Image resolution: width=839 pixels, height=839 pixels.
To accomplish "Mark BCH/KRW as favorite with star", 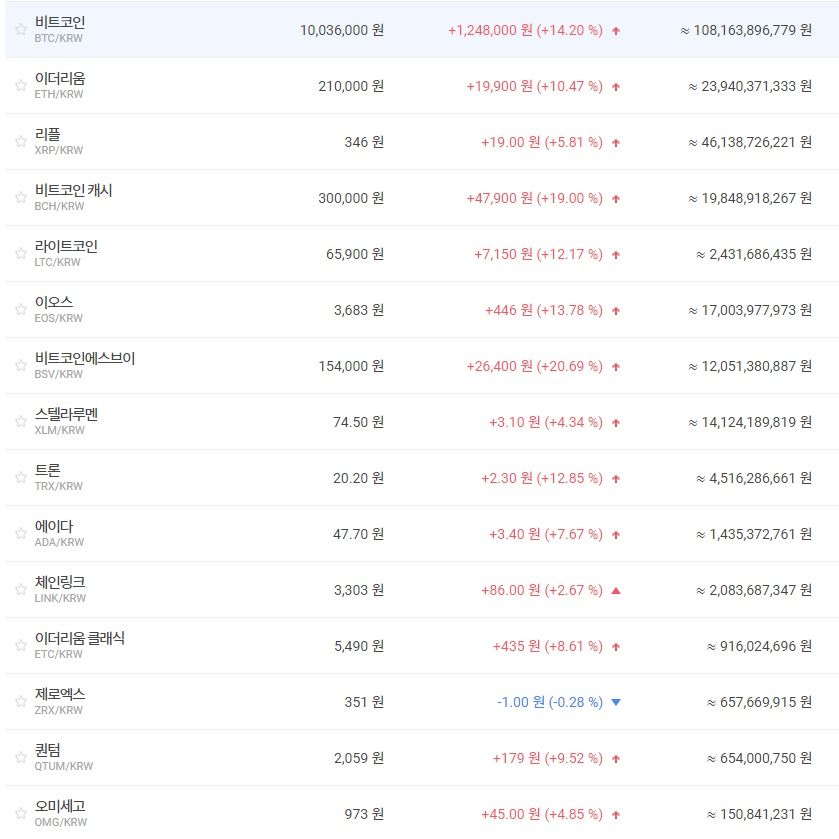I will [20, 198].
